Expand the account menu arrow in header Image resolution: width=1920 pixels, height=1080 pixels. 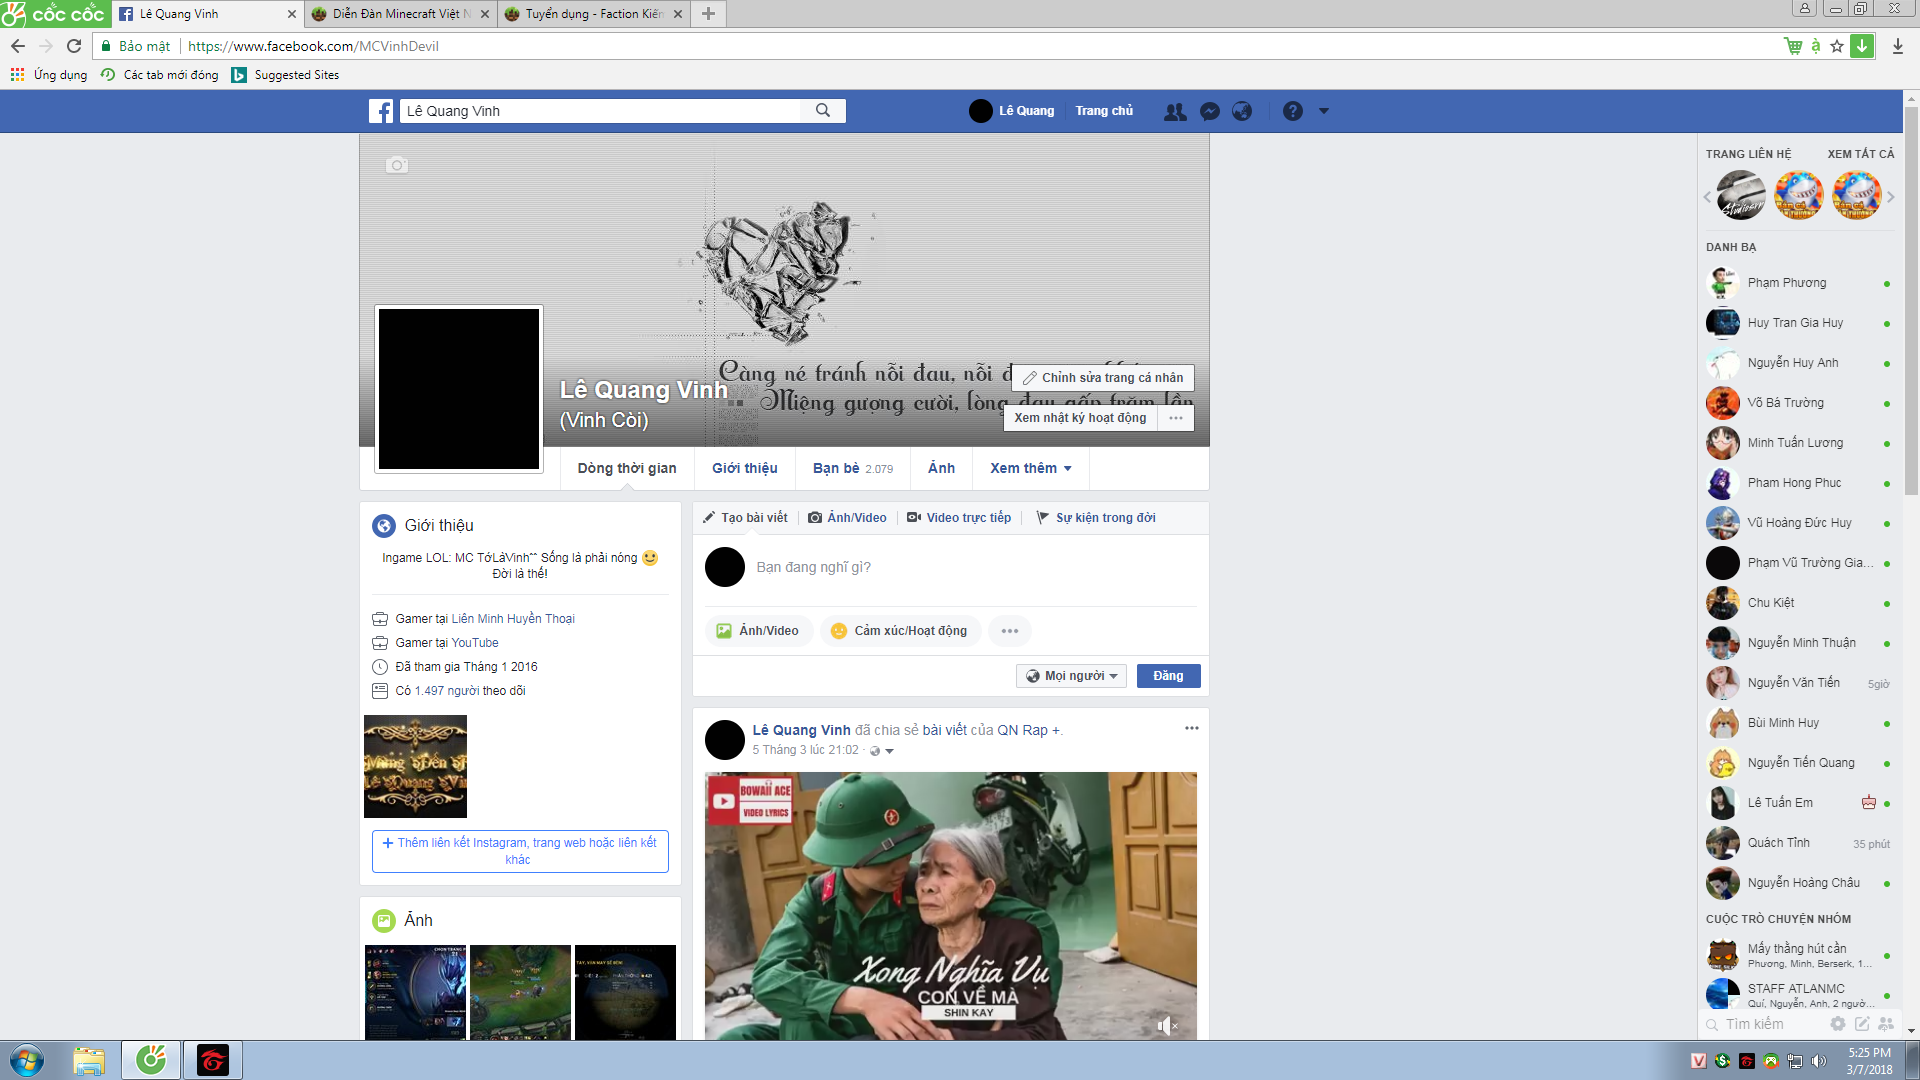1324,111
